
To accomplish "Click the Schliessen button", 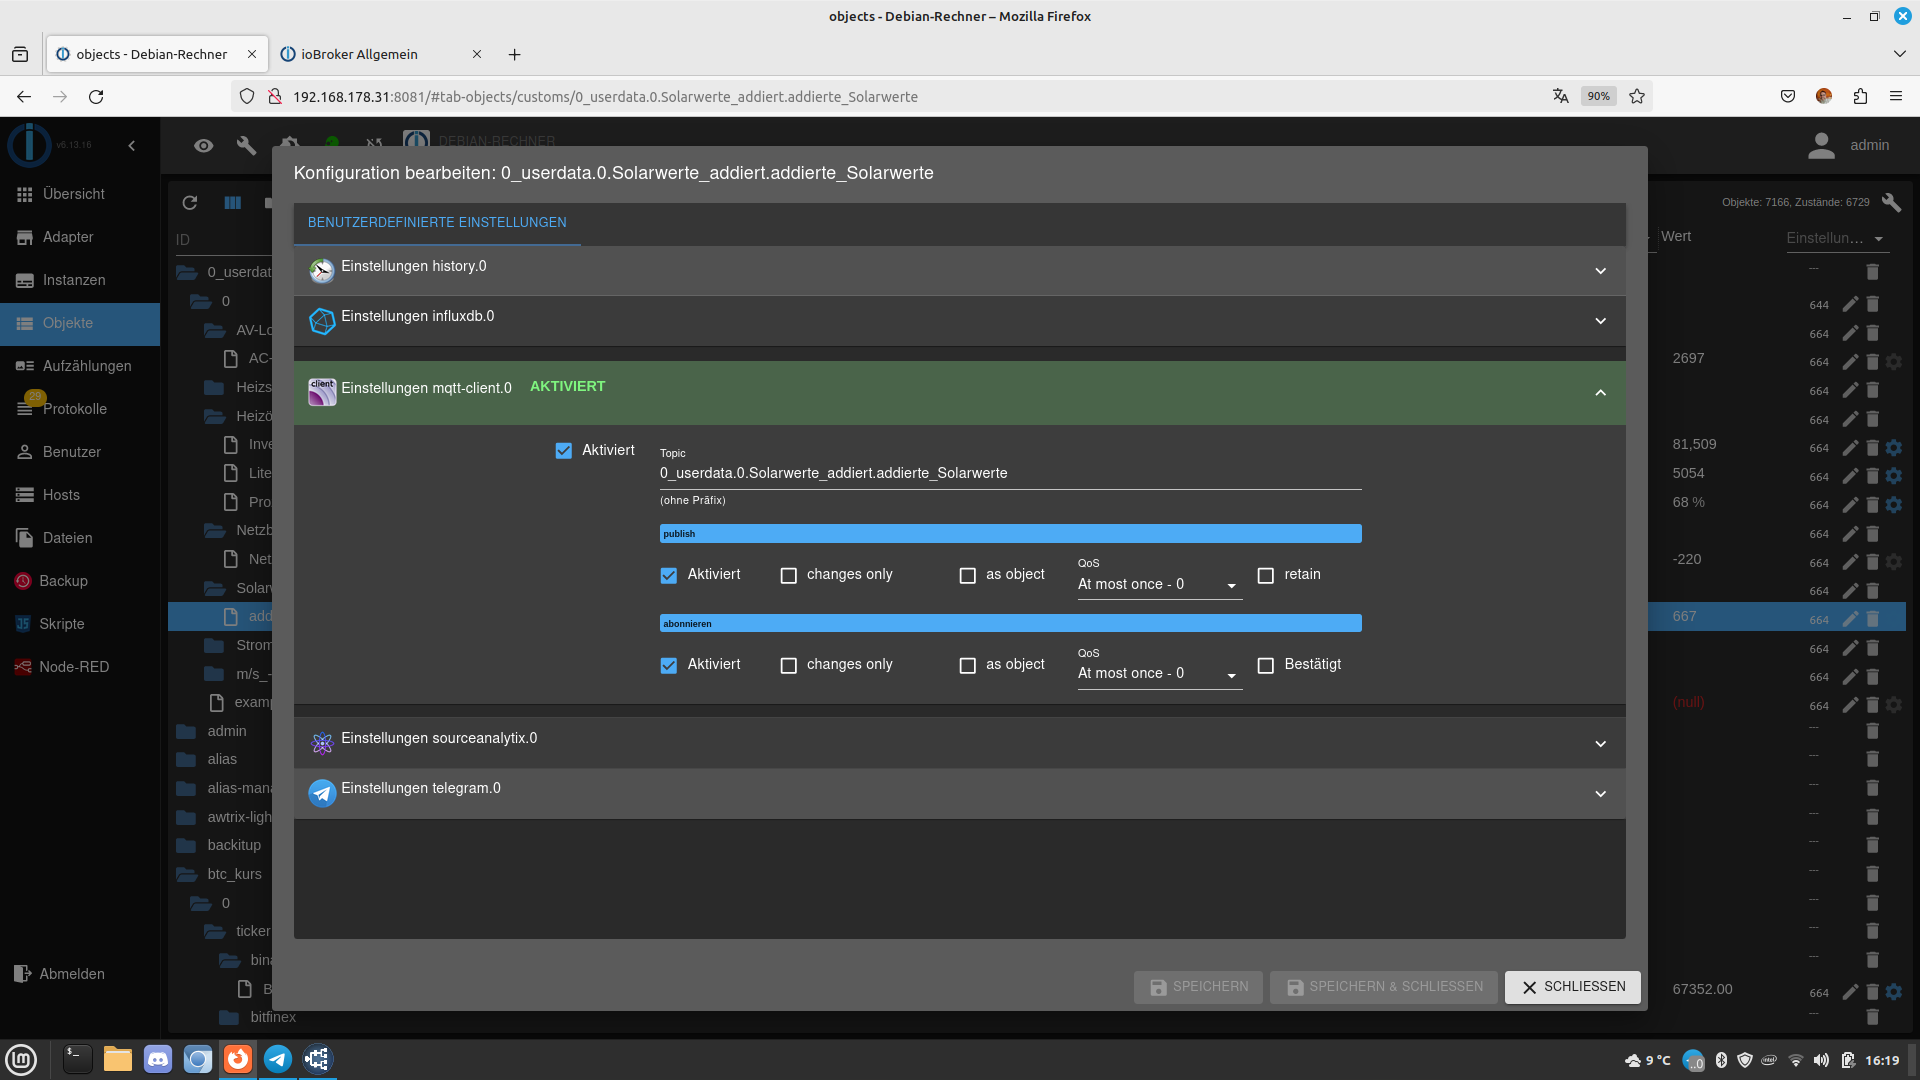I will point(1572,987).
